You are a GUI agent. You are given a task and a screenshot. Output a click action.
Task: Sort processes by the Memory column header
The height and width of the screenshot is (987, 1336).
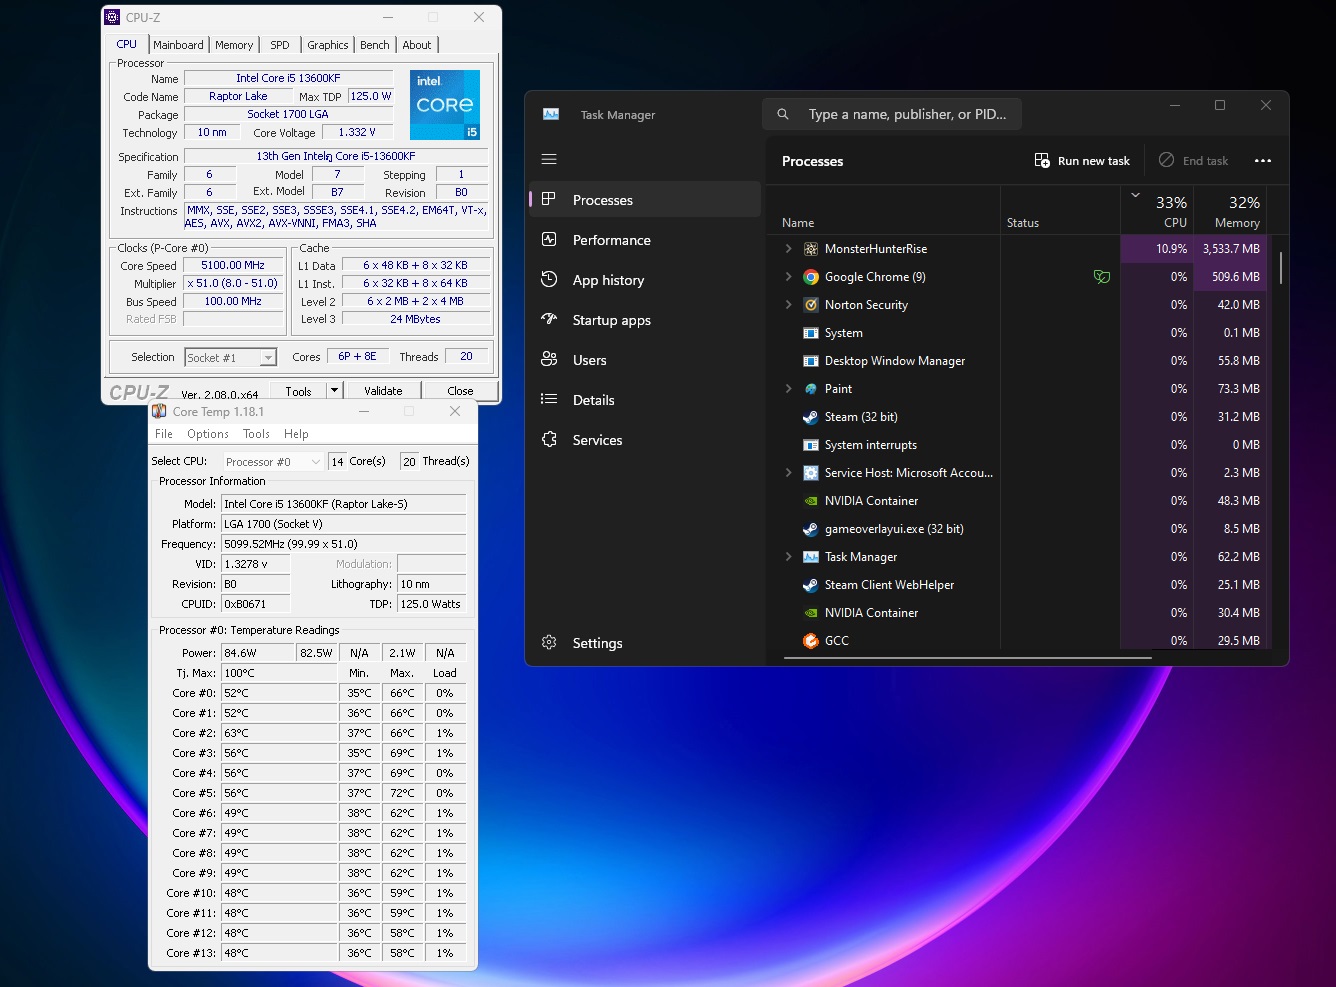(1230, 211)
